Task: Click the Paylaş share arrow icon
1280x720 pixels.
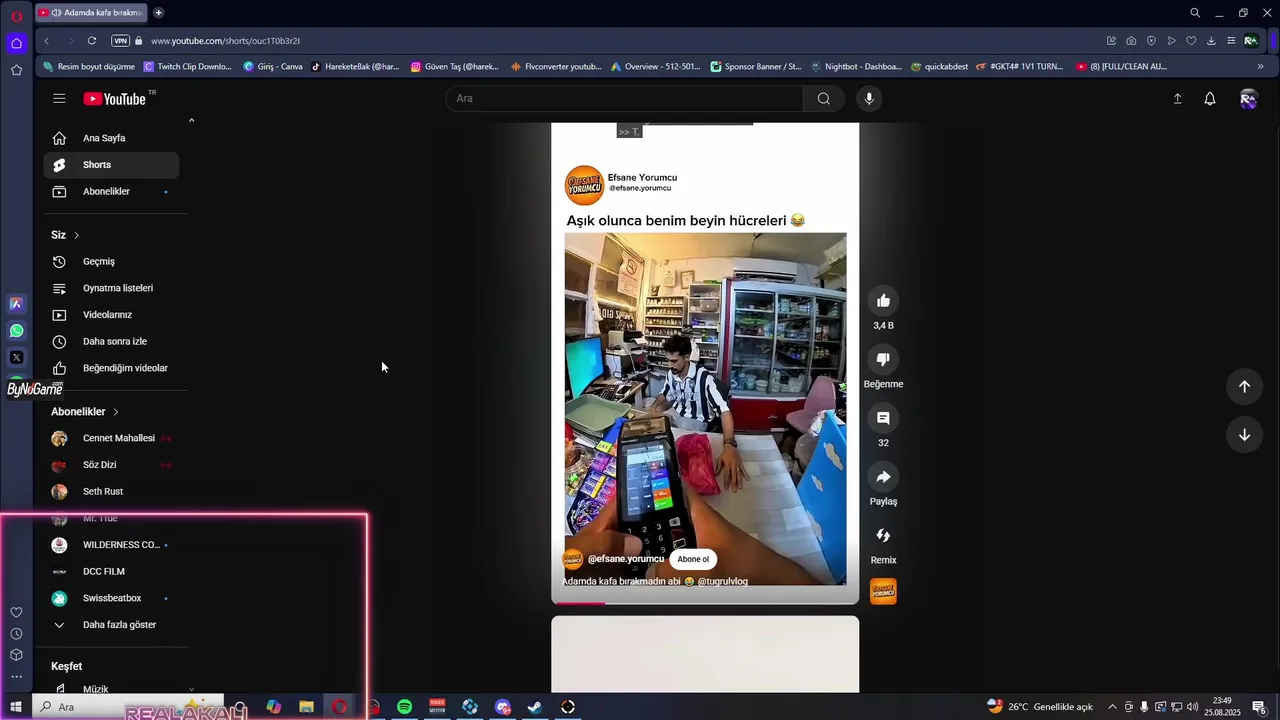Action: tap(883, 477)
